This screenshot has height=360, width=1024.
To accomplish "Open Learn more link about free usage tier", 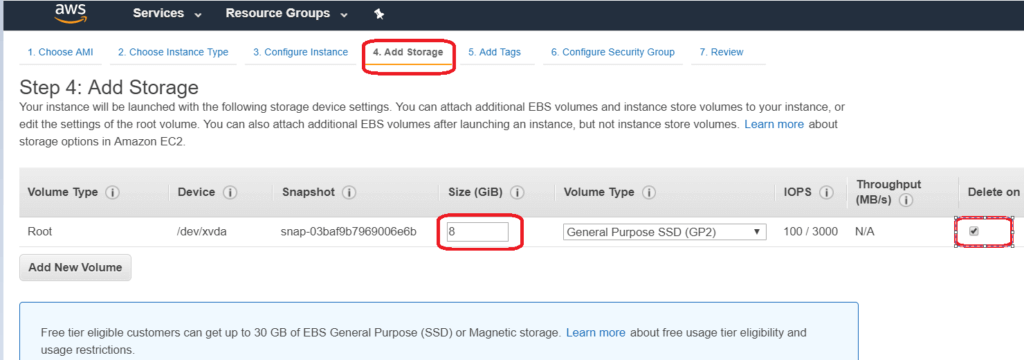I will (x=596, y=333).
